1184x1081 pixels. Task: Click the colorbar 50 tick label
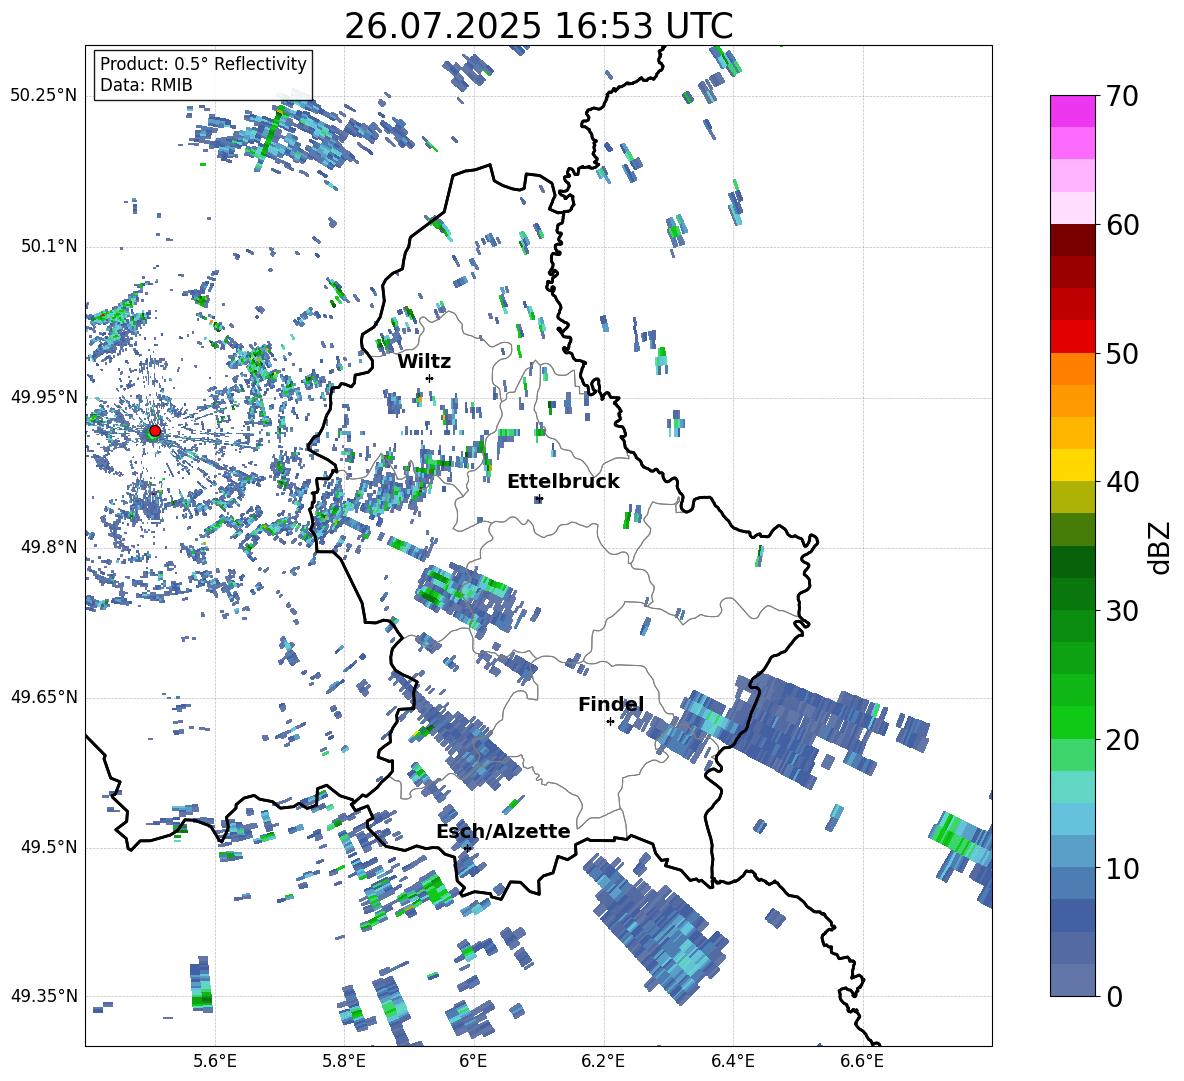point(1122,353)
